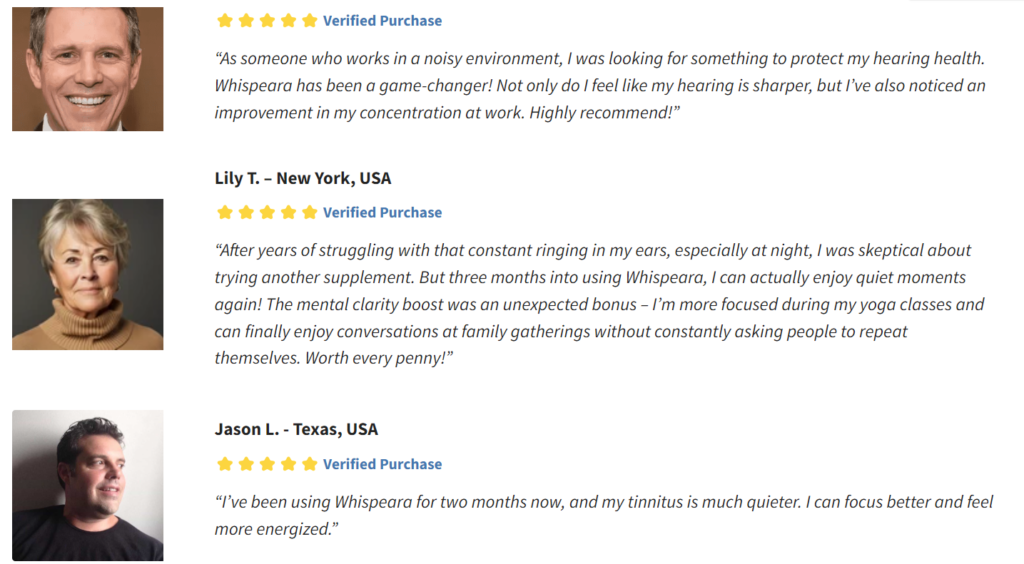This screenshot has height=564, width=1024.
Task: Click the fifth star in Jason L.'s rating
Action: click(x=310, y=464)
